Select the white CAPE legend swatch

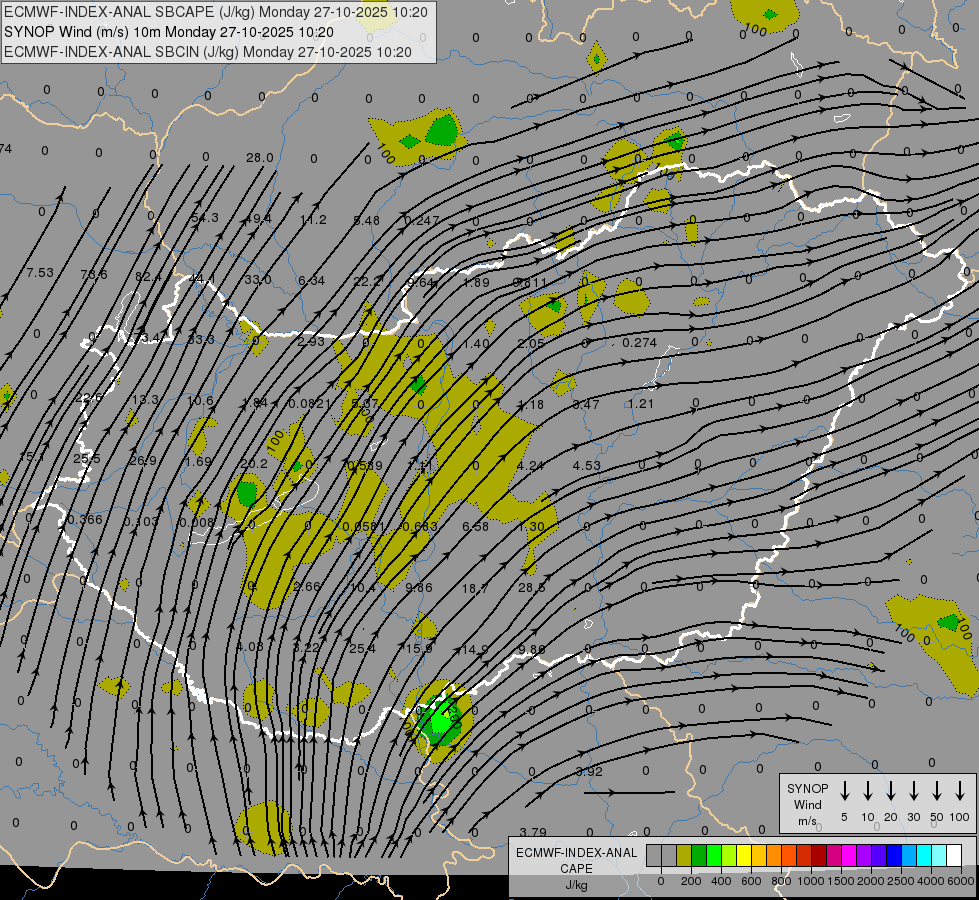953,856
